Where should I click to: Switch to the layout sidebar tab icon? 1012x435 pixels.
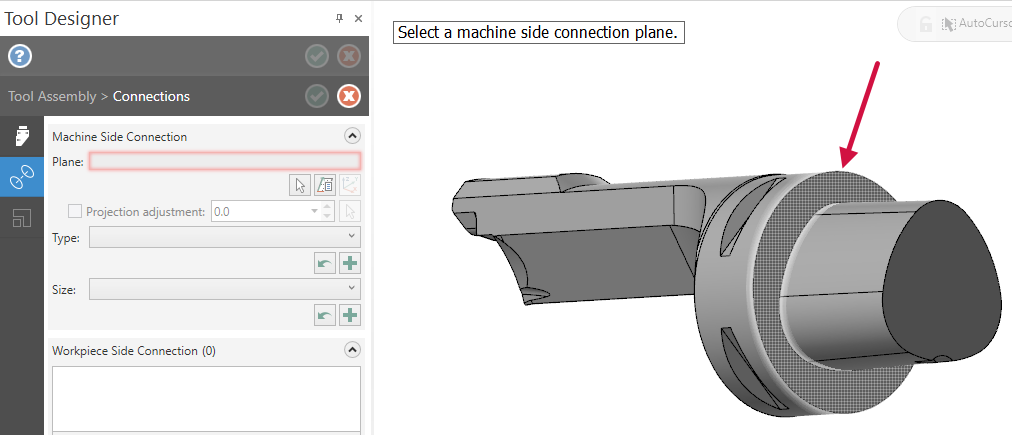pyautogui.click(x=22, y=218)
